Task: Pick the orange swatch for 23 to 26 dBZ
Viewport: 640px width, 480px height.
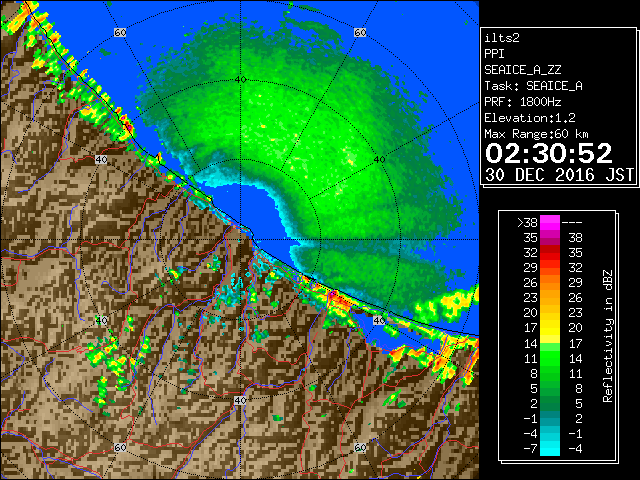Action: coord(550,298)
